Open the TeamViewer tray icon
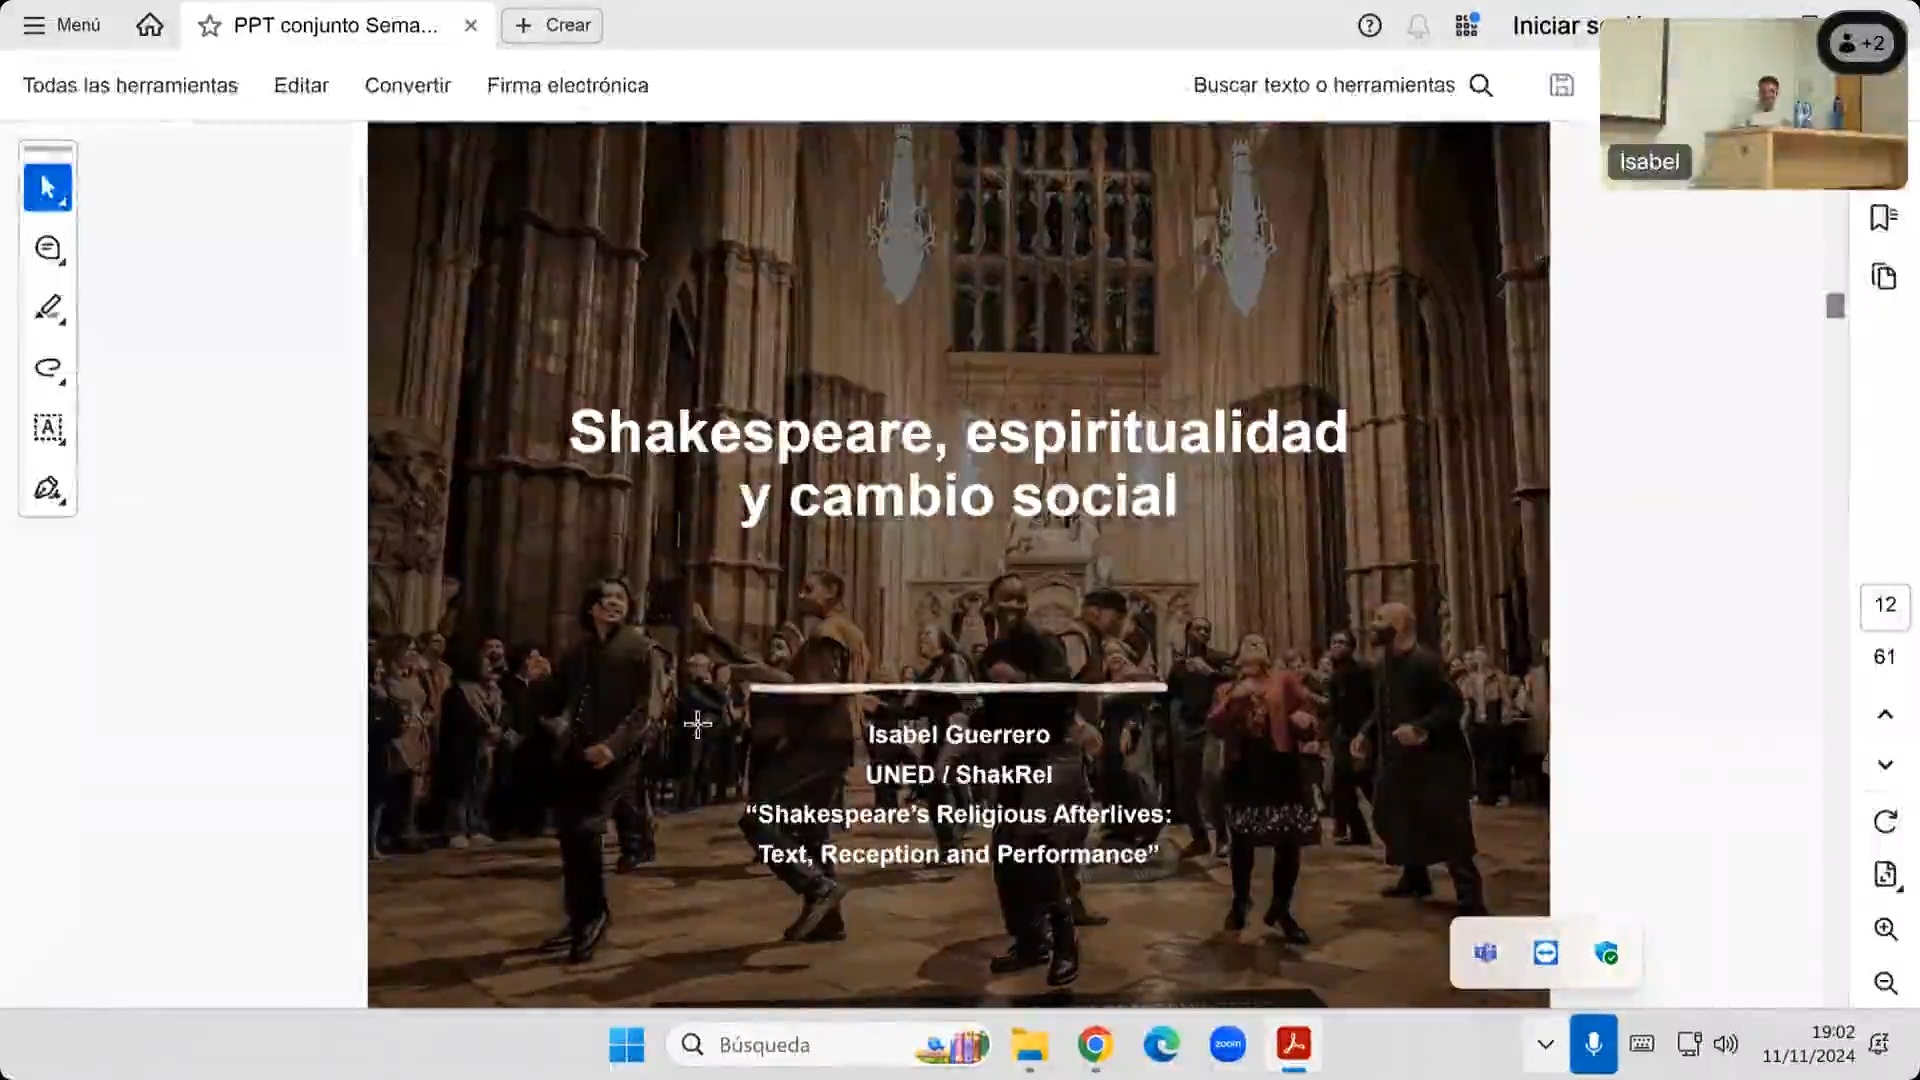Screen dimensions: 1920x1080 [1546, 953]
